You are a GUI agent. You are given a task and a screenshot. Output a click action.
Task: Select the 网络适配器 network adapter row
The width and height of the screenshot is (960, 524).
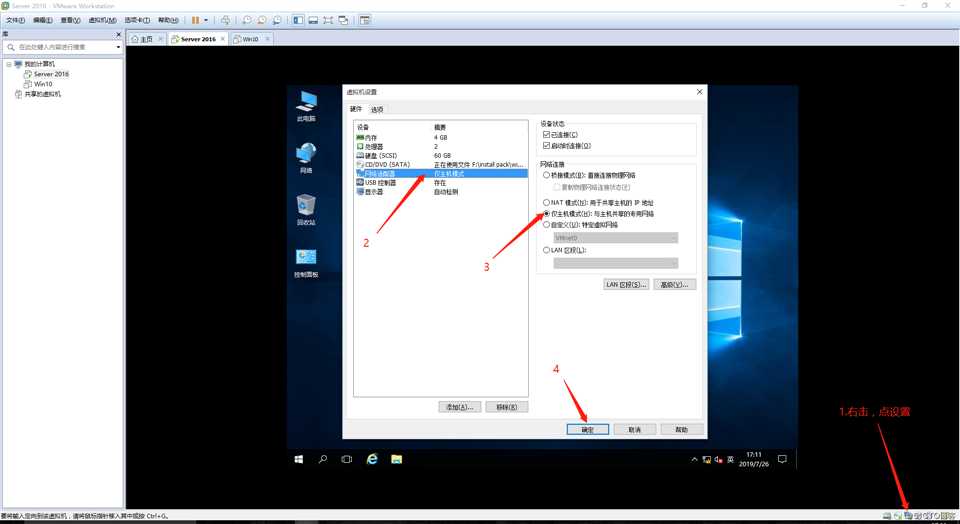(x=441, y=174)
